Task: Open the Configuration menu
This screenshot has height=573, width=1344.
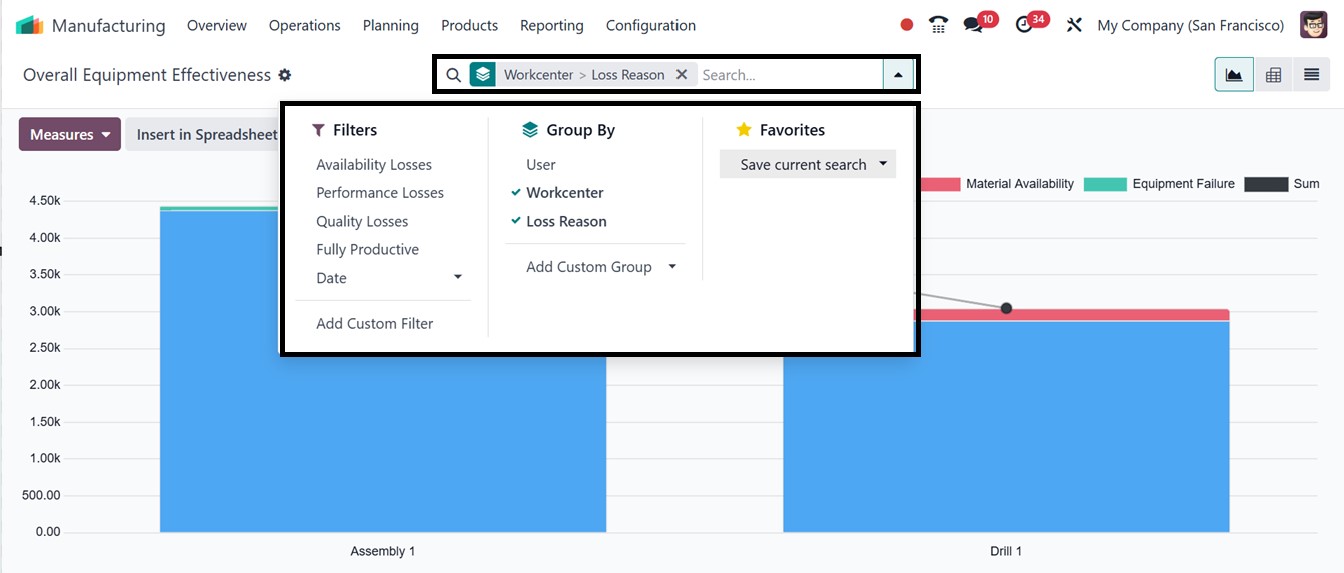Action: pyautogui.click(x=650, y=25)
